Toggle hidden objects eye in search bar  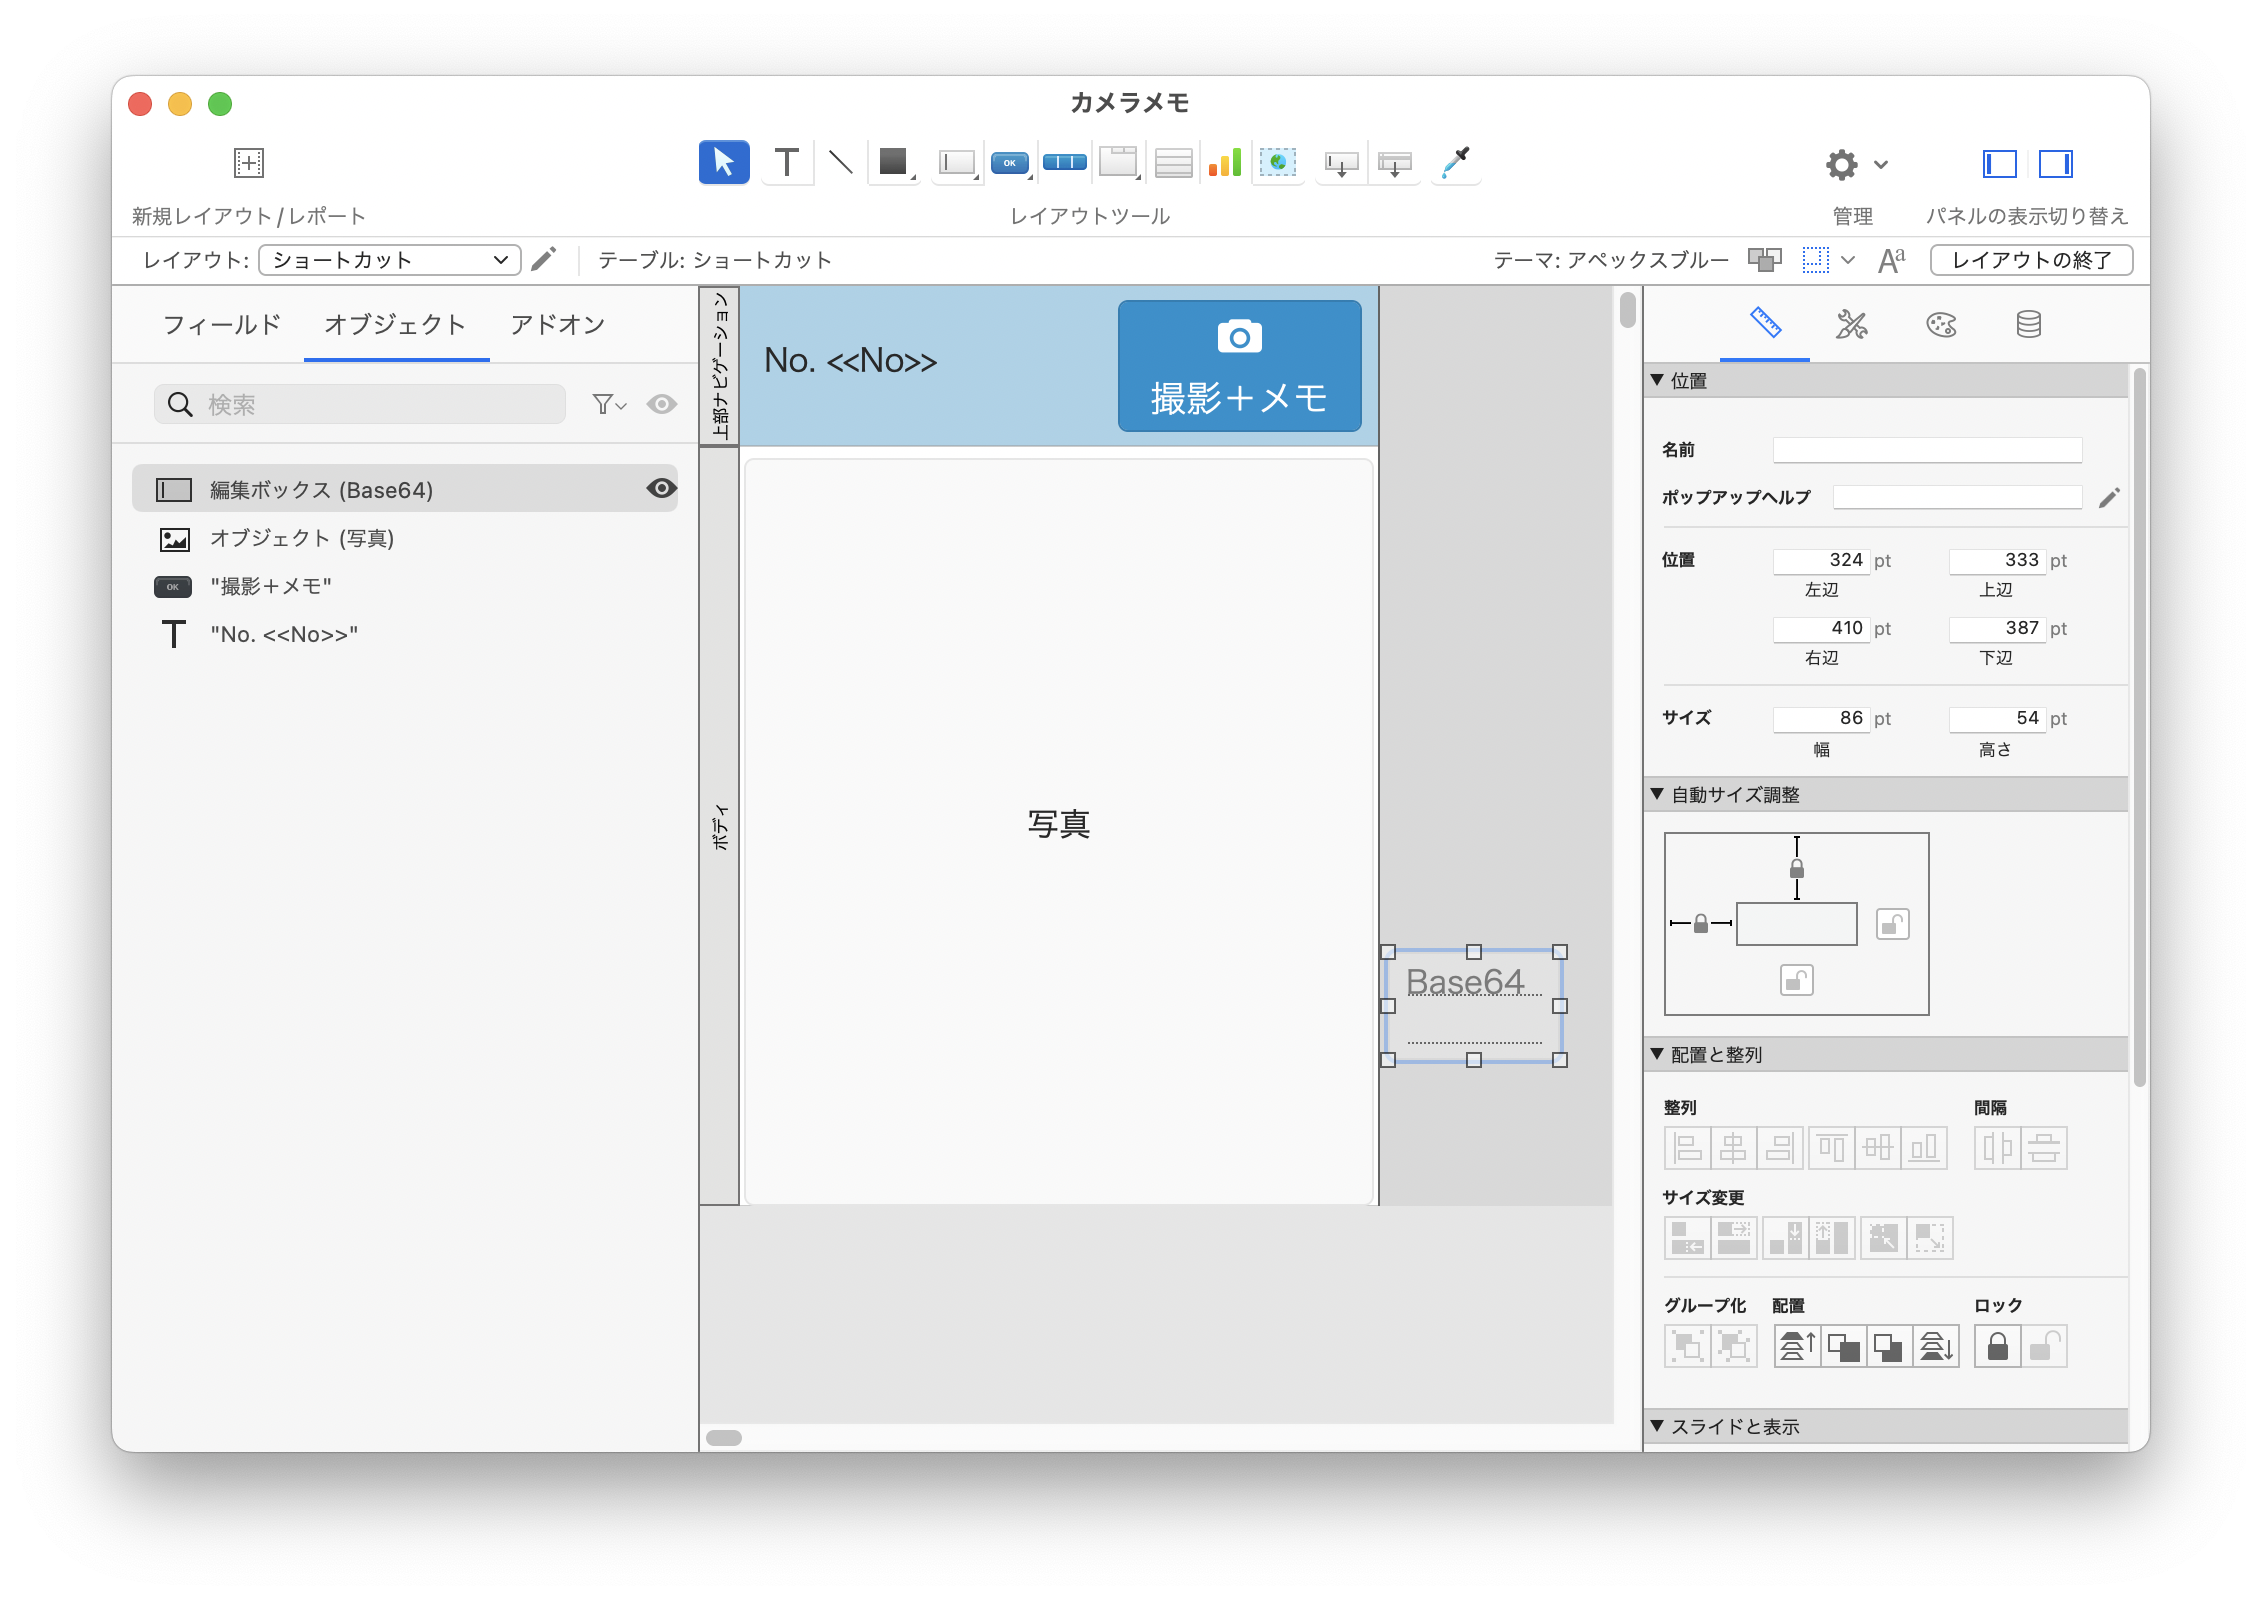pos(661,404)
